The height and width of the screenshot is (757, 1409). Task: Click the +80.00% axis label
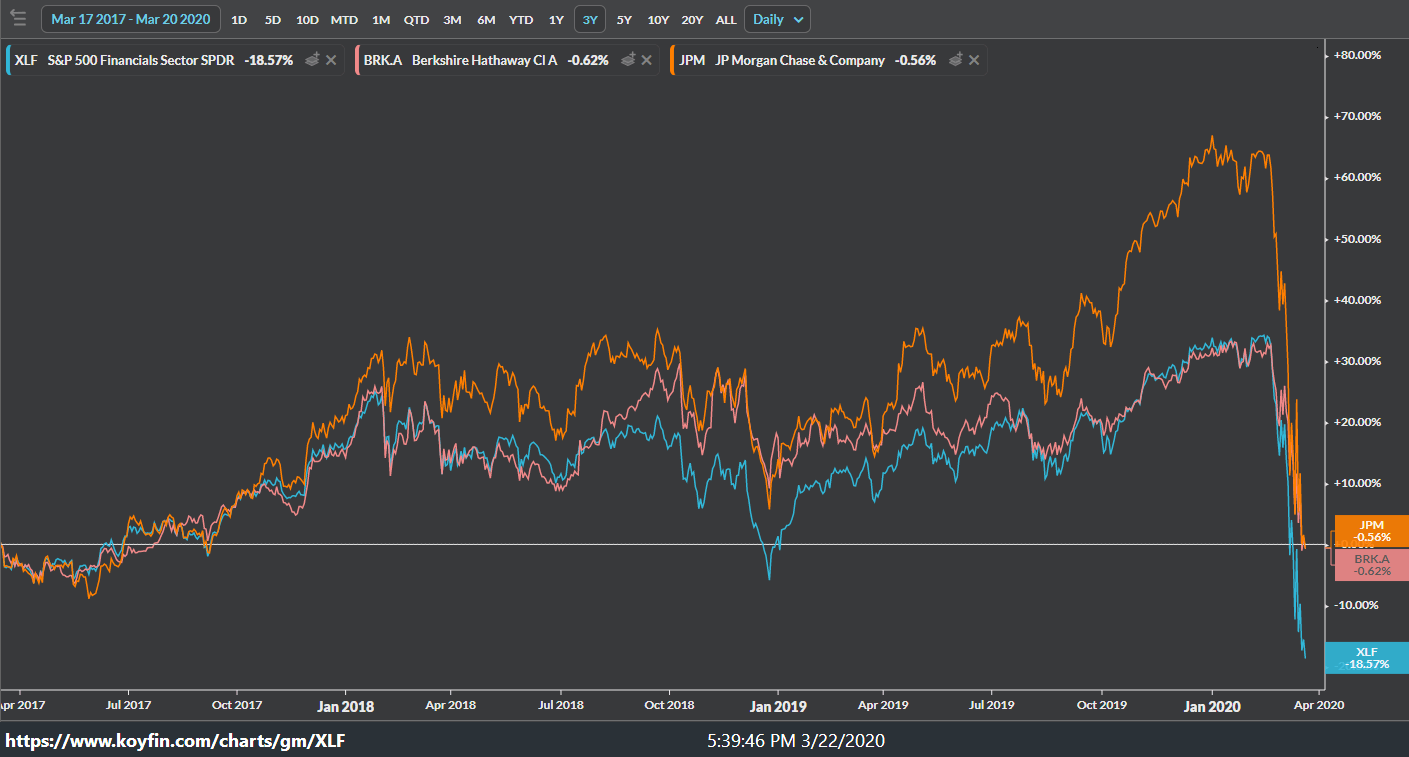coord(1357,55)
